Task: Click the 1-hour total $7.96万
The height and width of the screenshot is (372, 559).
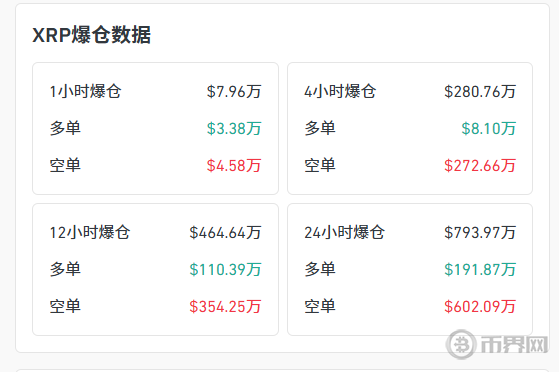Action: coord(234,92)
